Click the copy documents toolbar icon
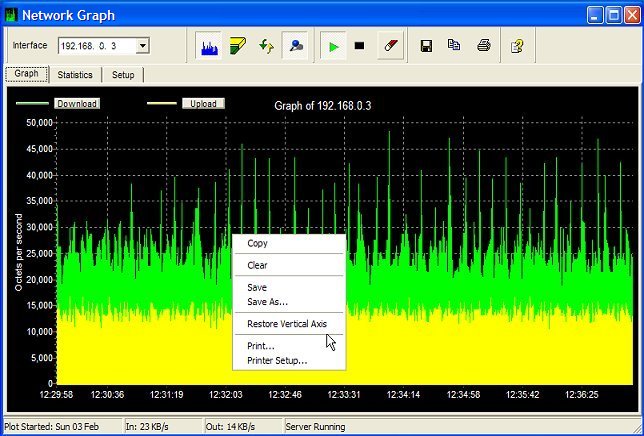 click(x=454, y=46)
